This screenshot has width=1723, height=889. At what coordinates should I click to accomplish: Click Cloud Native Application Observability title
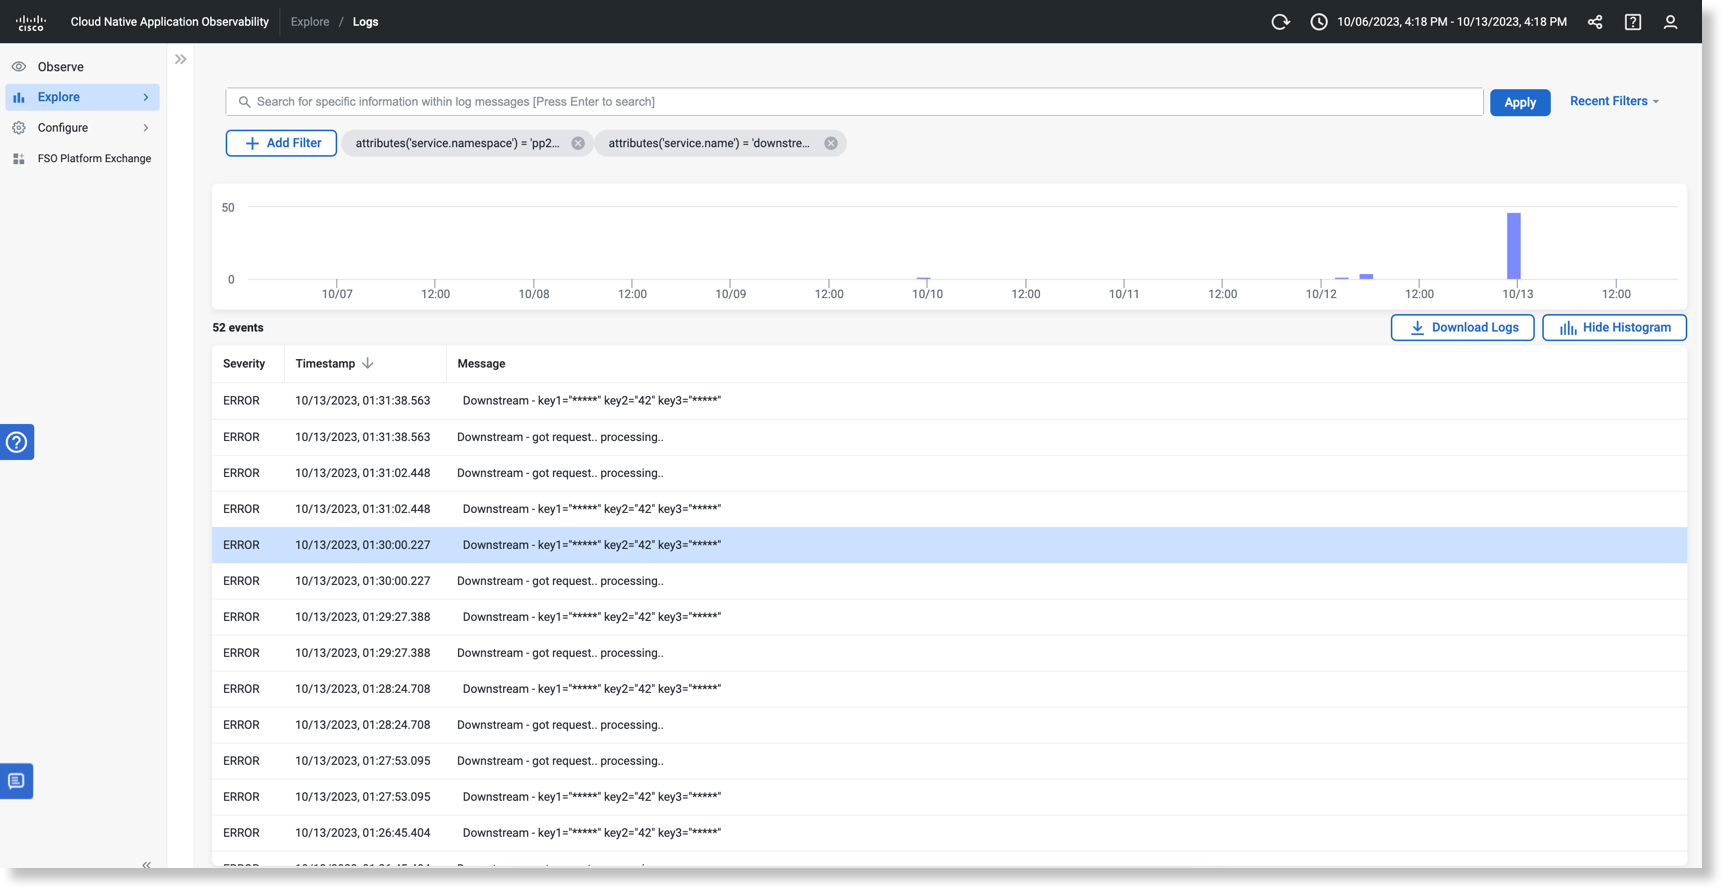pyautogui.click(x=170, y=22)
